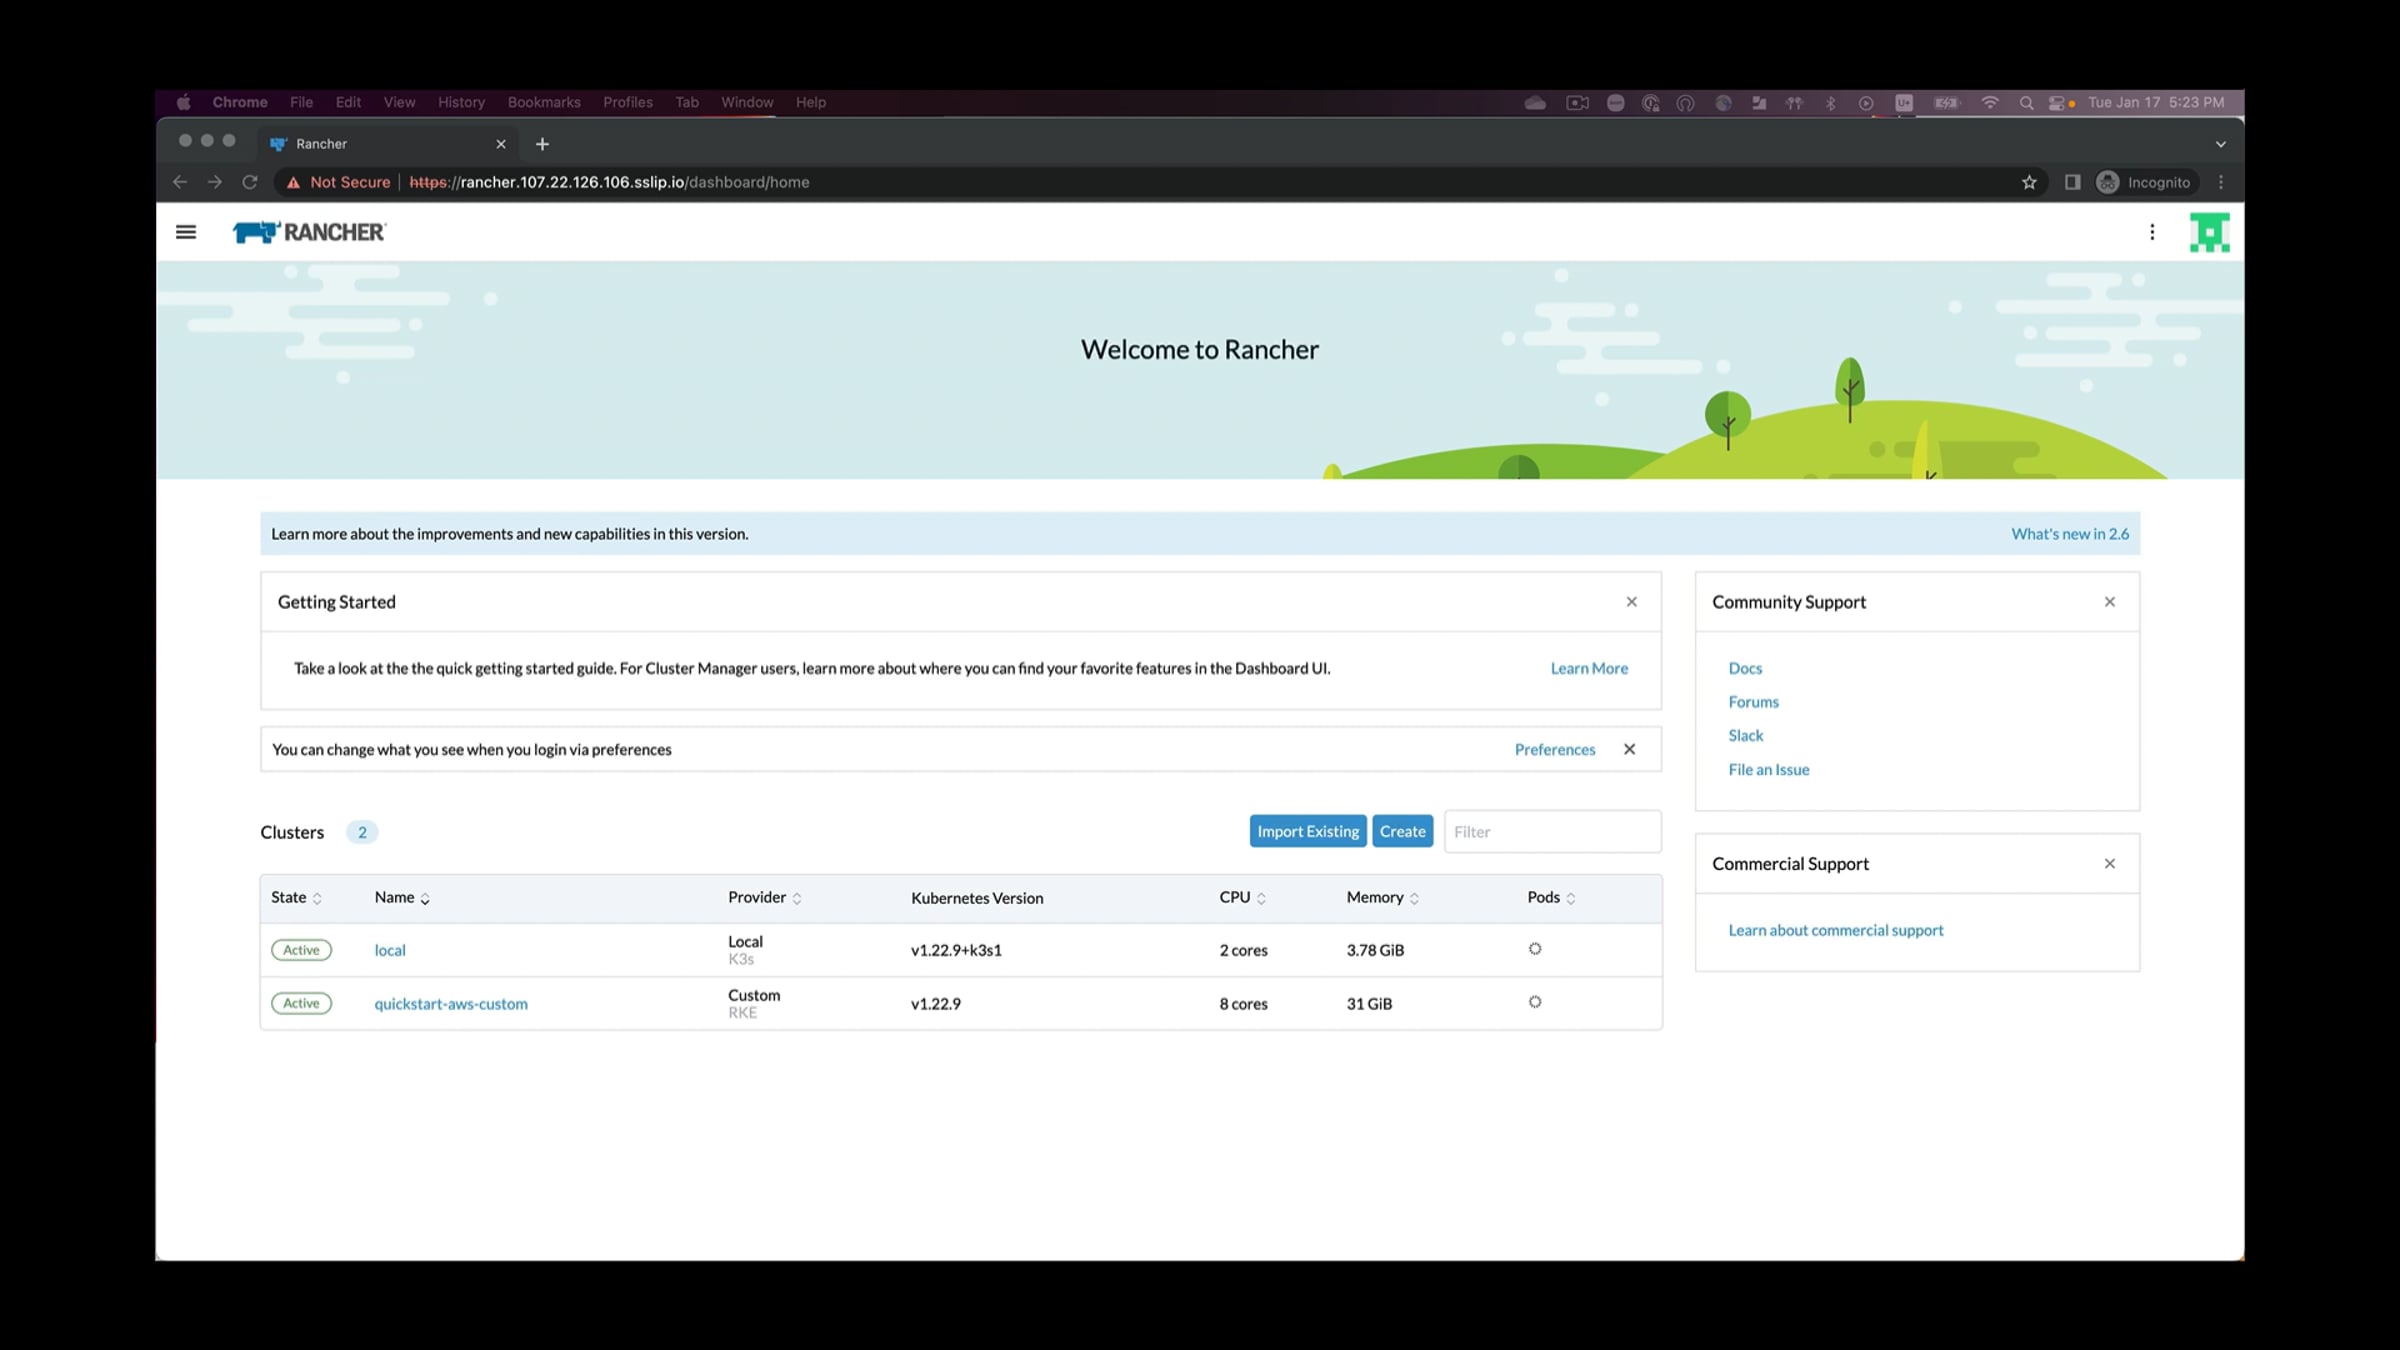Open the quickstart-aws-custom cluster
This screenshot has height=1350, width=2400.
(x=451, y=1004)
